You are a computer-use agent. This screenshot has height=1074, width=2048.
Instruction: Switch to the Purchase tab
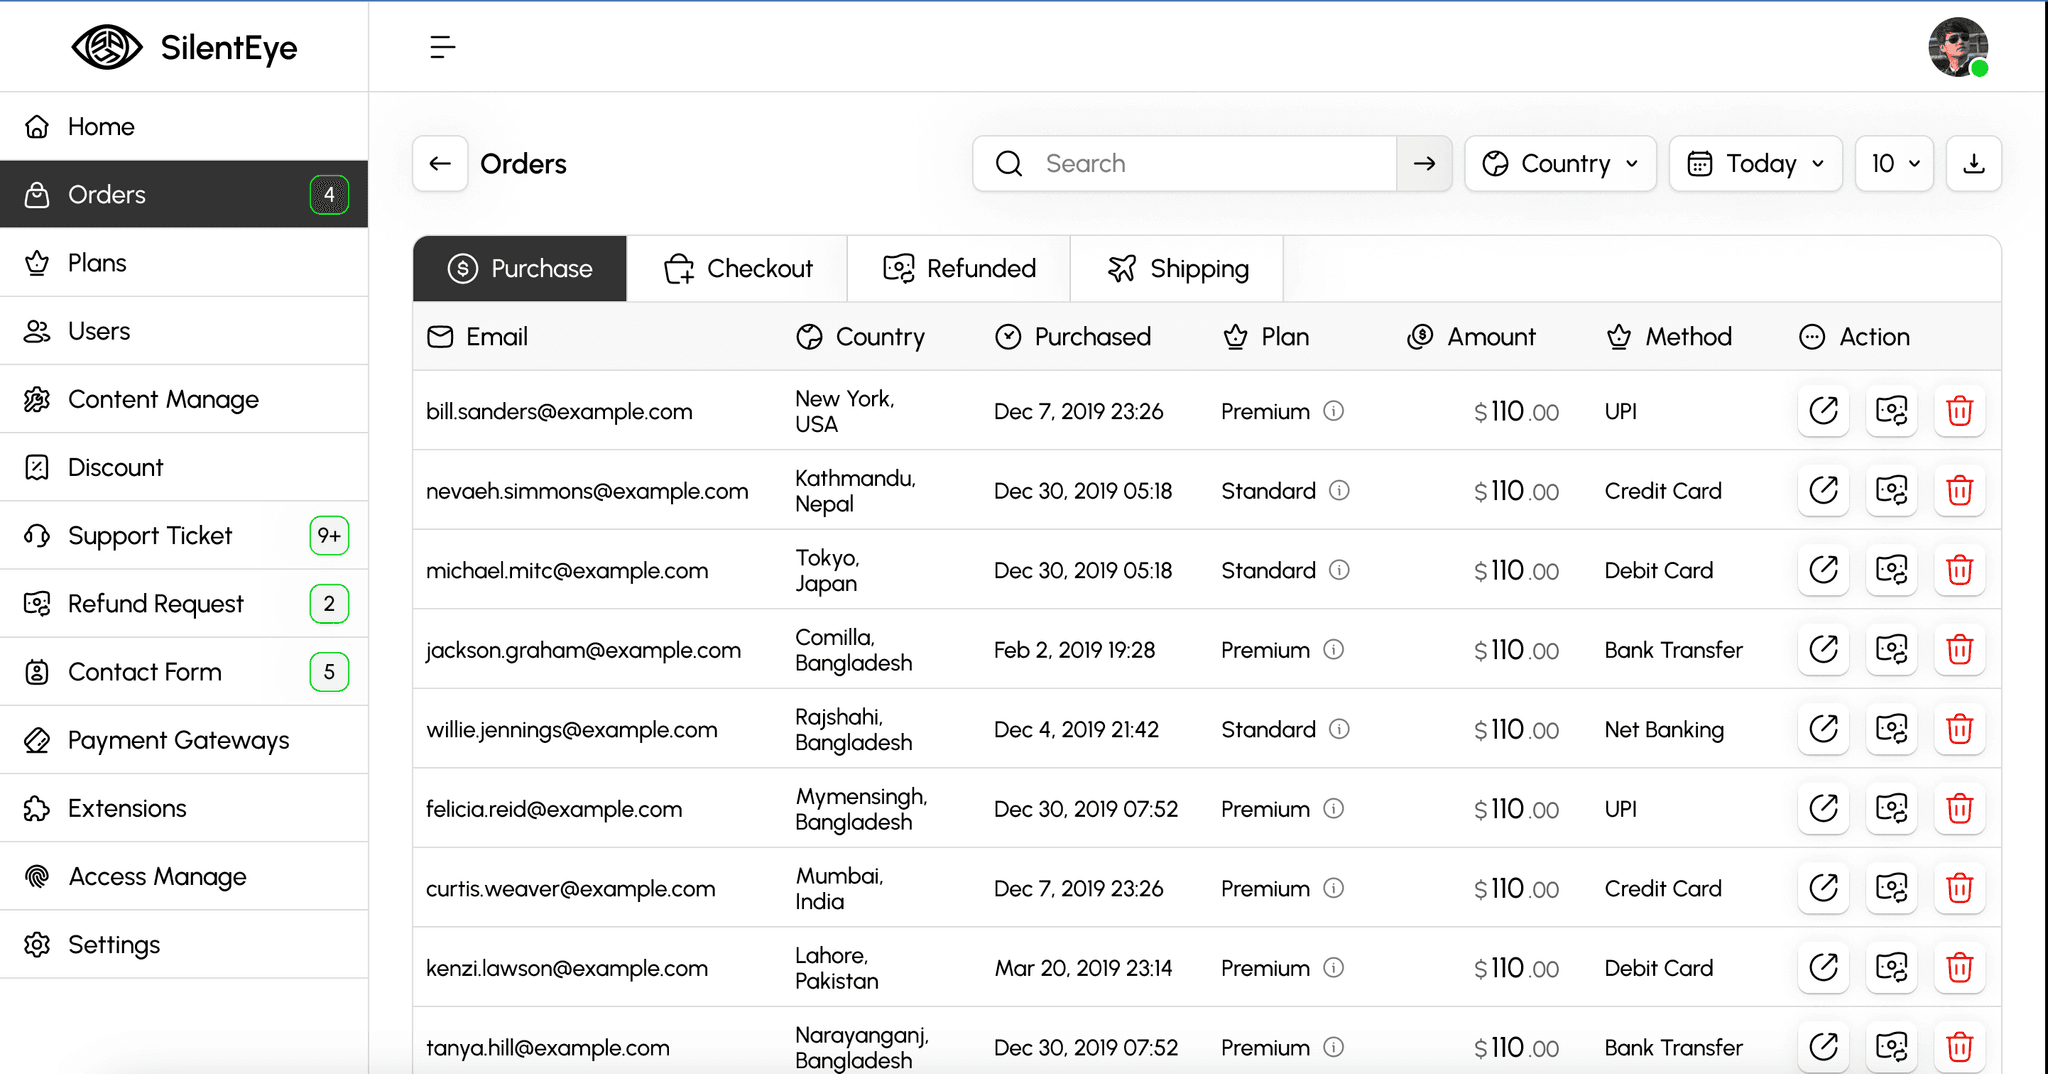(520, 268)
